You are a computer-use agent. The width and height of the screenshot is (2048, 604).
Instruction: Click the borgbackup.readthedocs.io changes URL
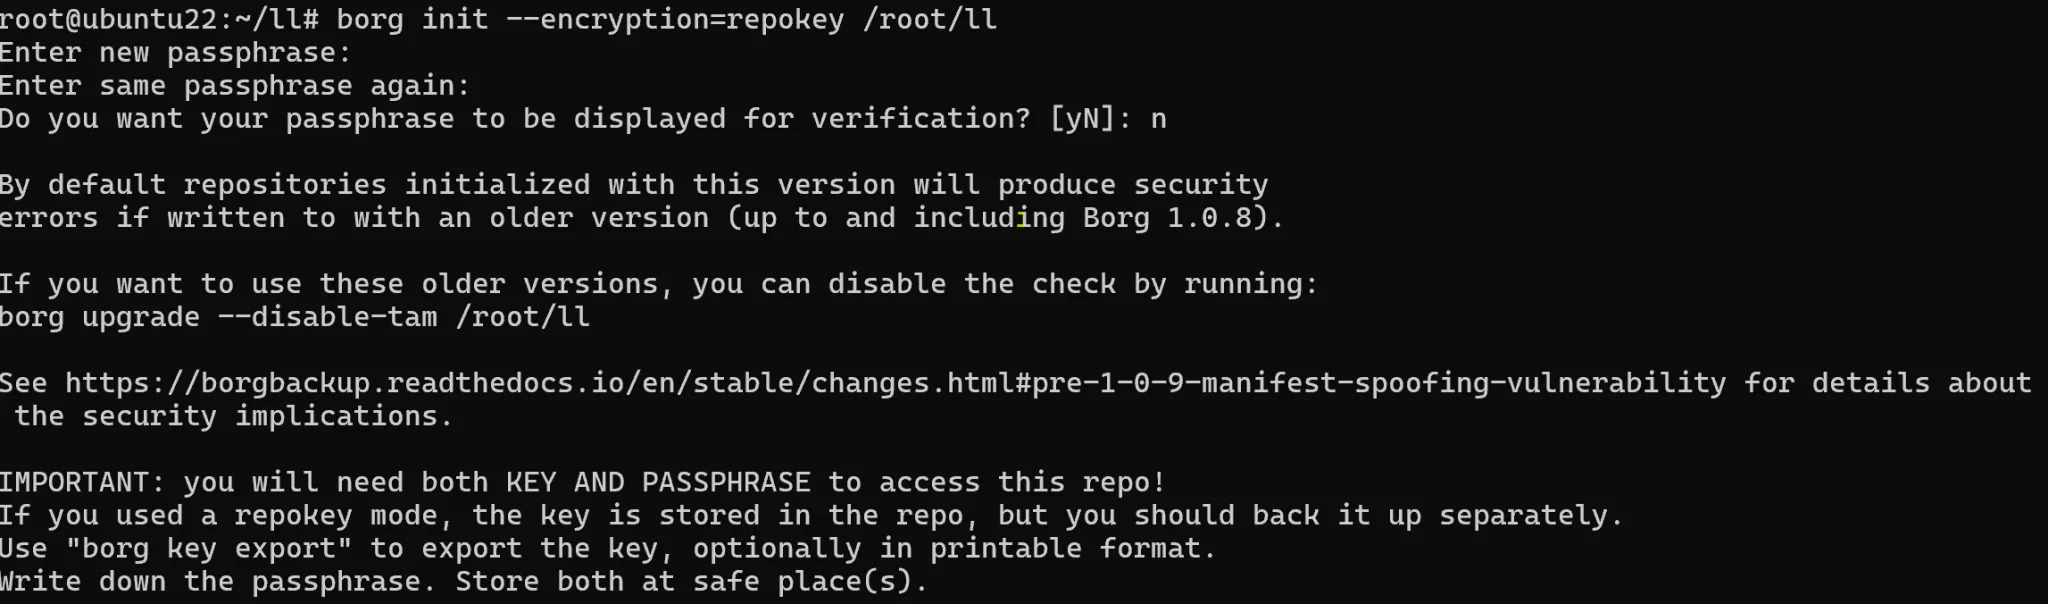click(x=896, y=383)
